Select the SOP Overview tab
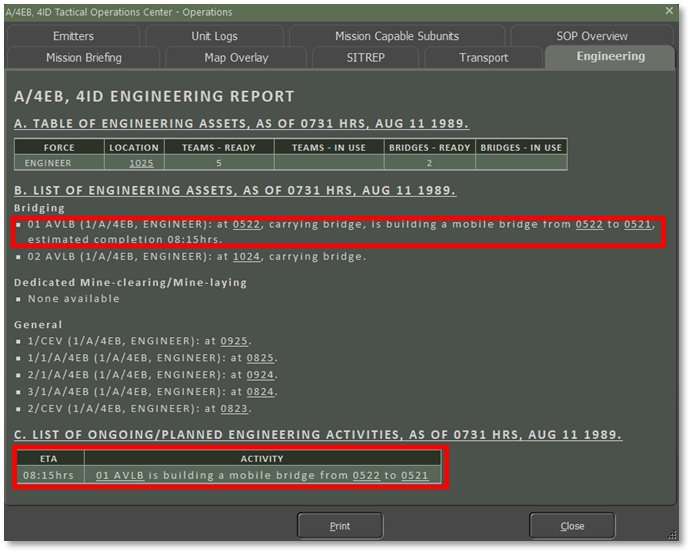 tap(592, 36)
